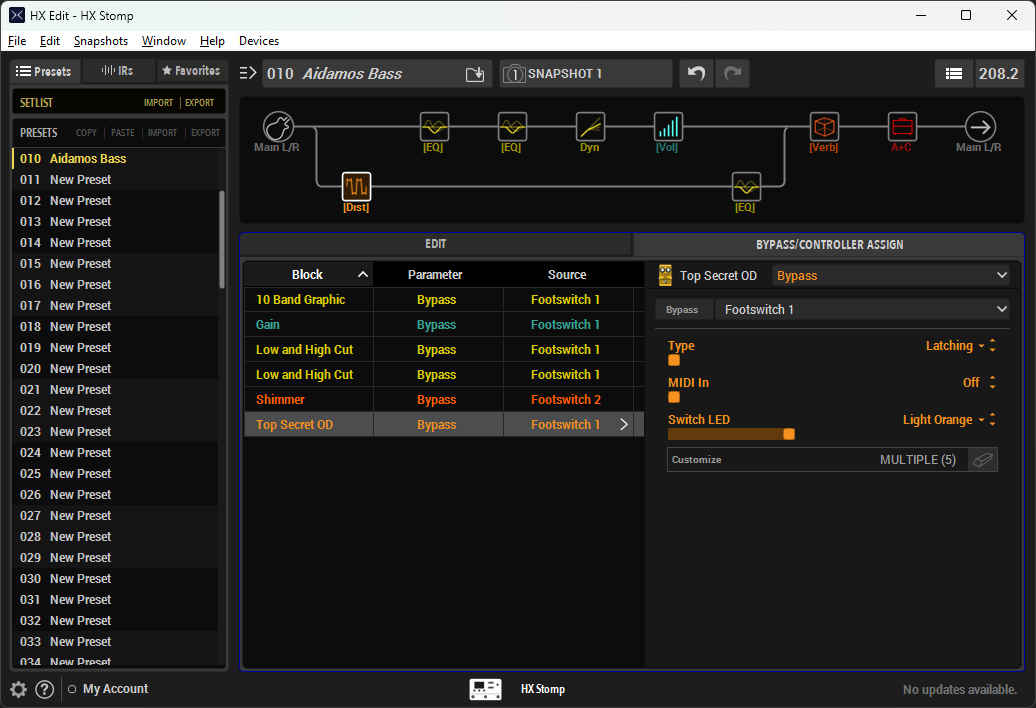Open the Edit menu
Viewport: 1036px width, 708px height.
point(50,41)
